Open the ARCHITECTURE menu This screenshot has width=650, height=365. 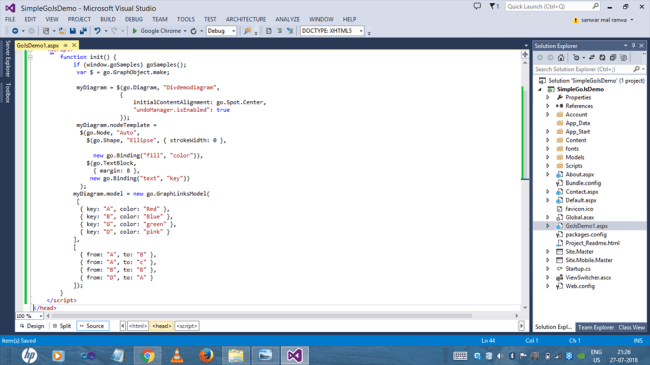pyautogui.click(x=246, y=19)
